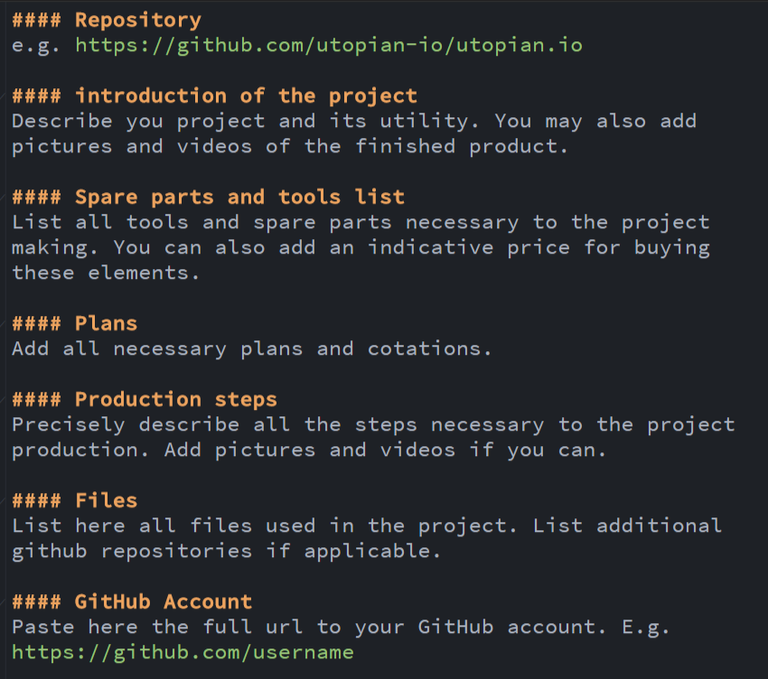This screenshot has height=679, width=768.
Task: Click the Plans heading
Action: (x=105, y=323)
